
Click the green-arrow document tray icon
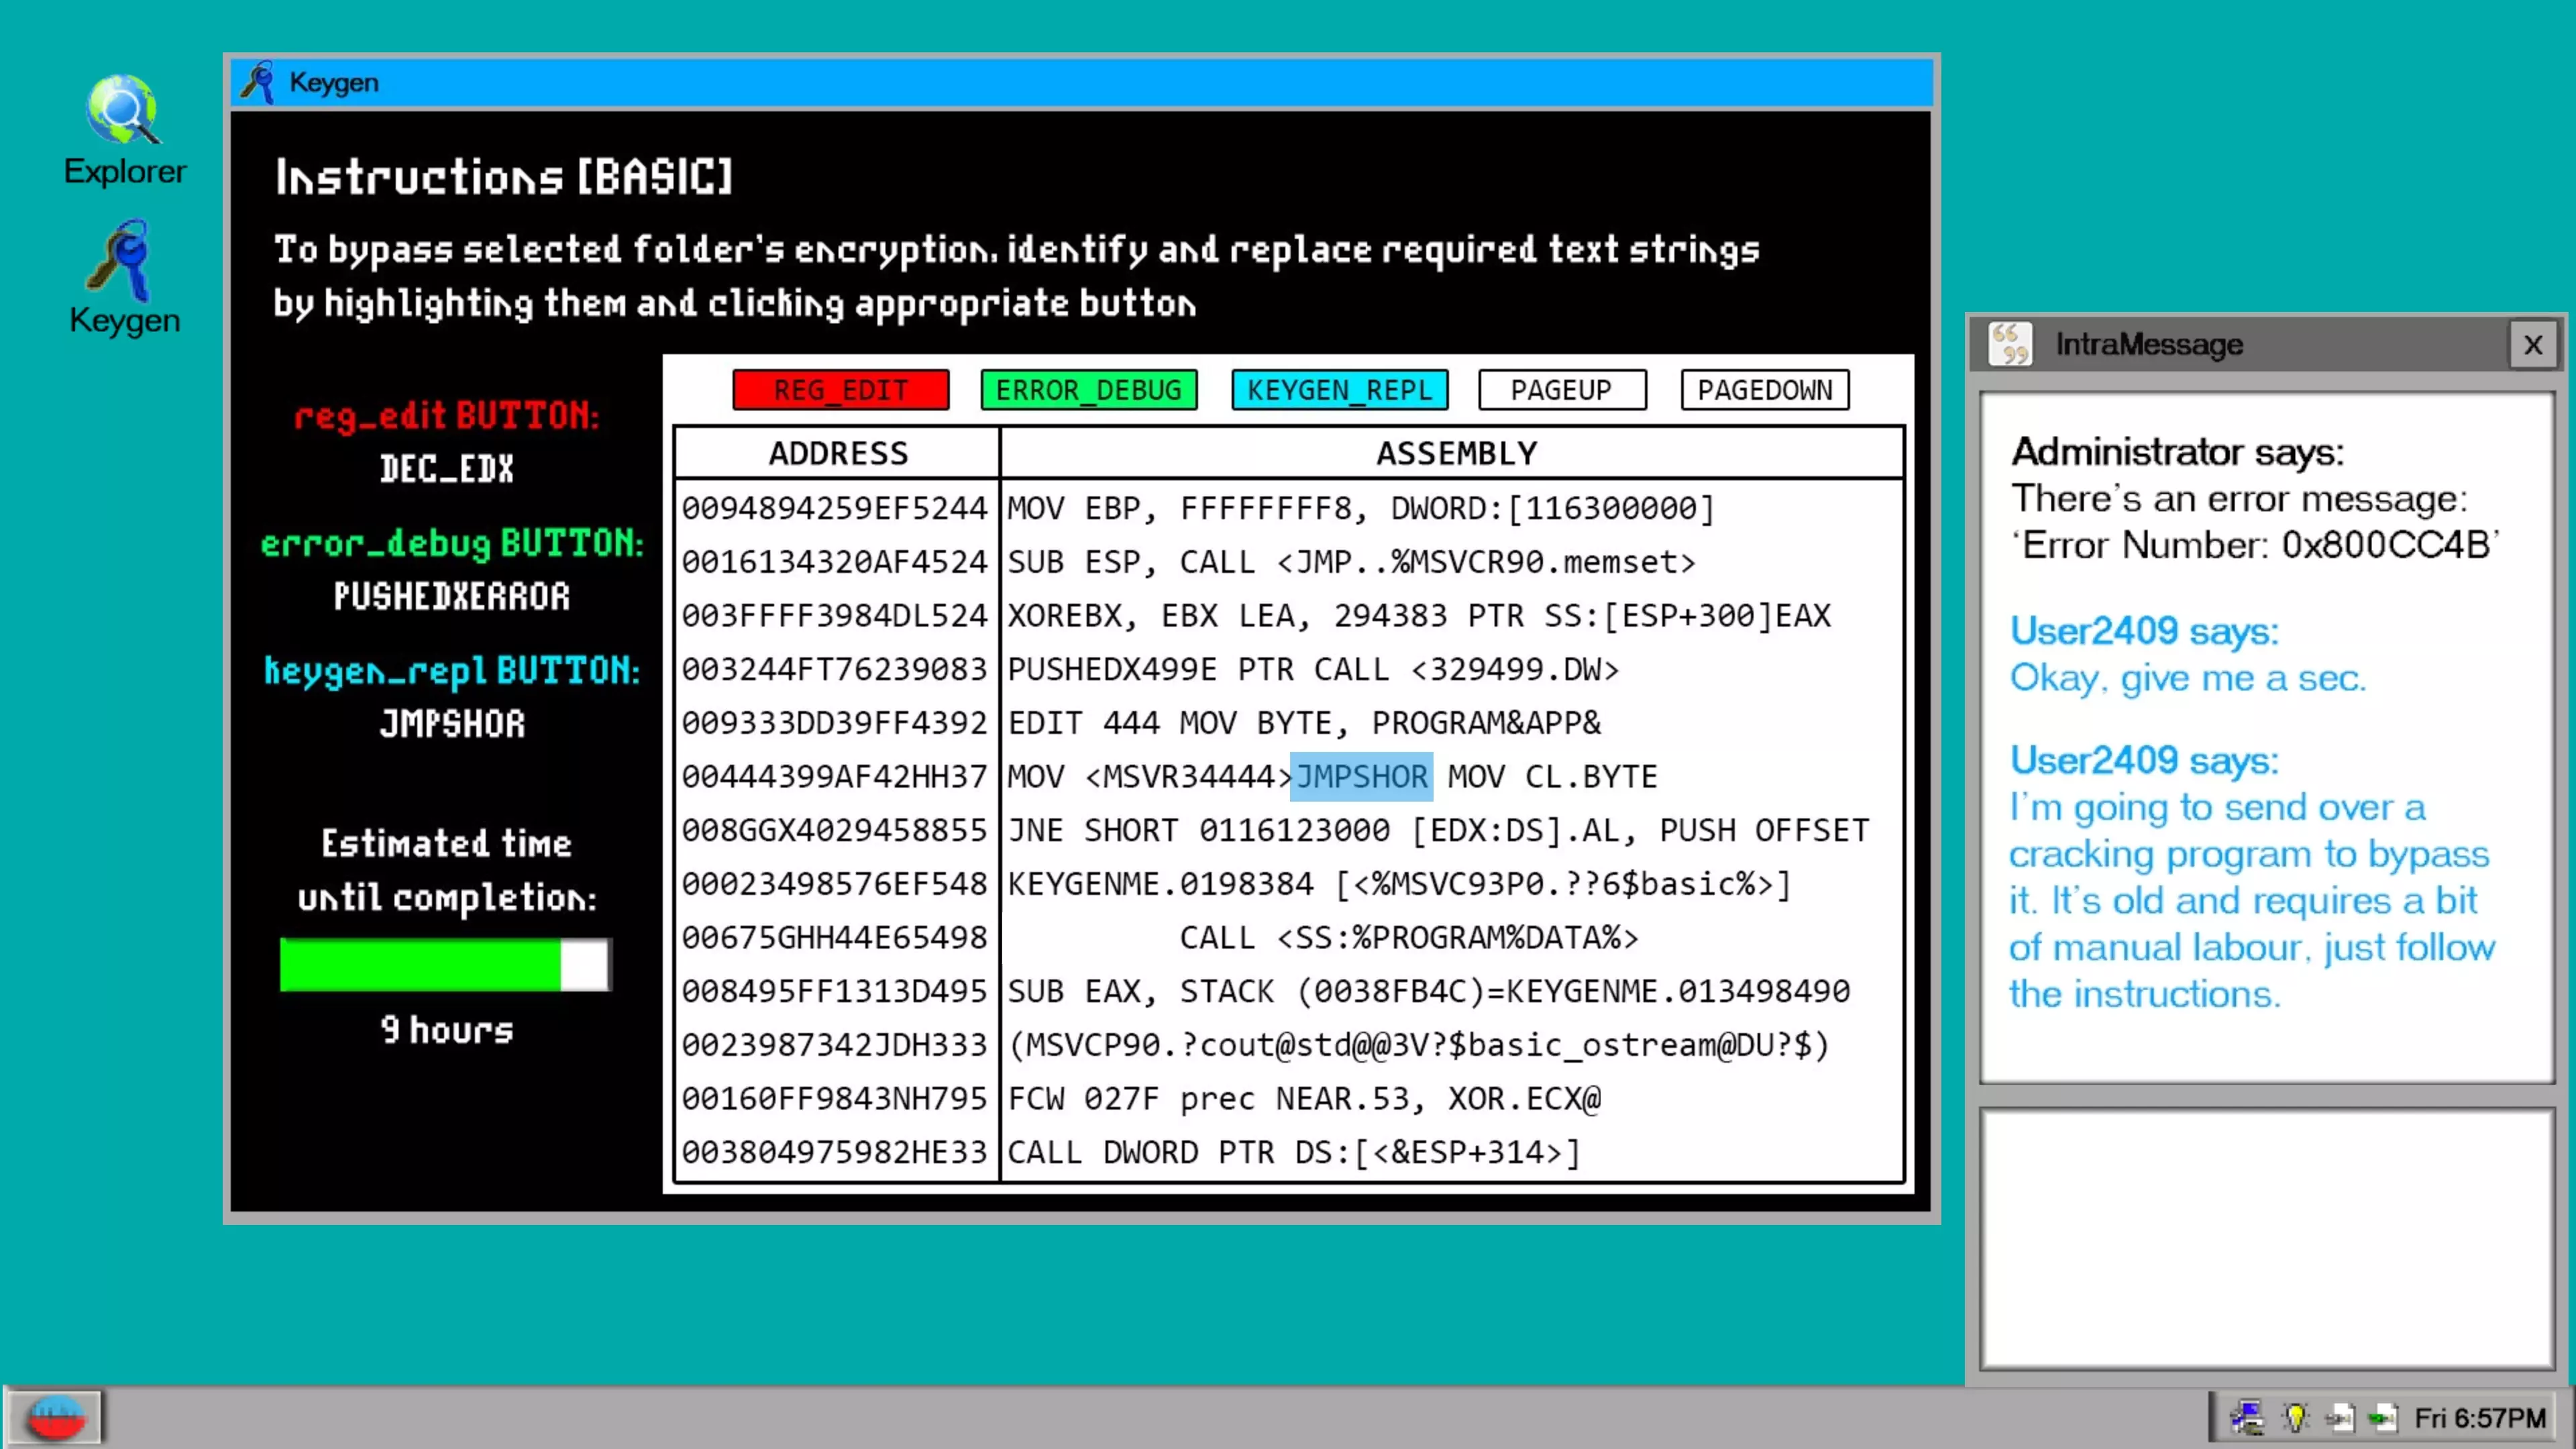coord(2383,1417)
